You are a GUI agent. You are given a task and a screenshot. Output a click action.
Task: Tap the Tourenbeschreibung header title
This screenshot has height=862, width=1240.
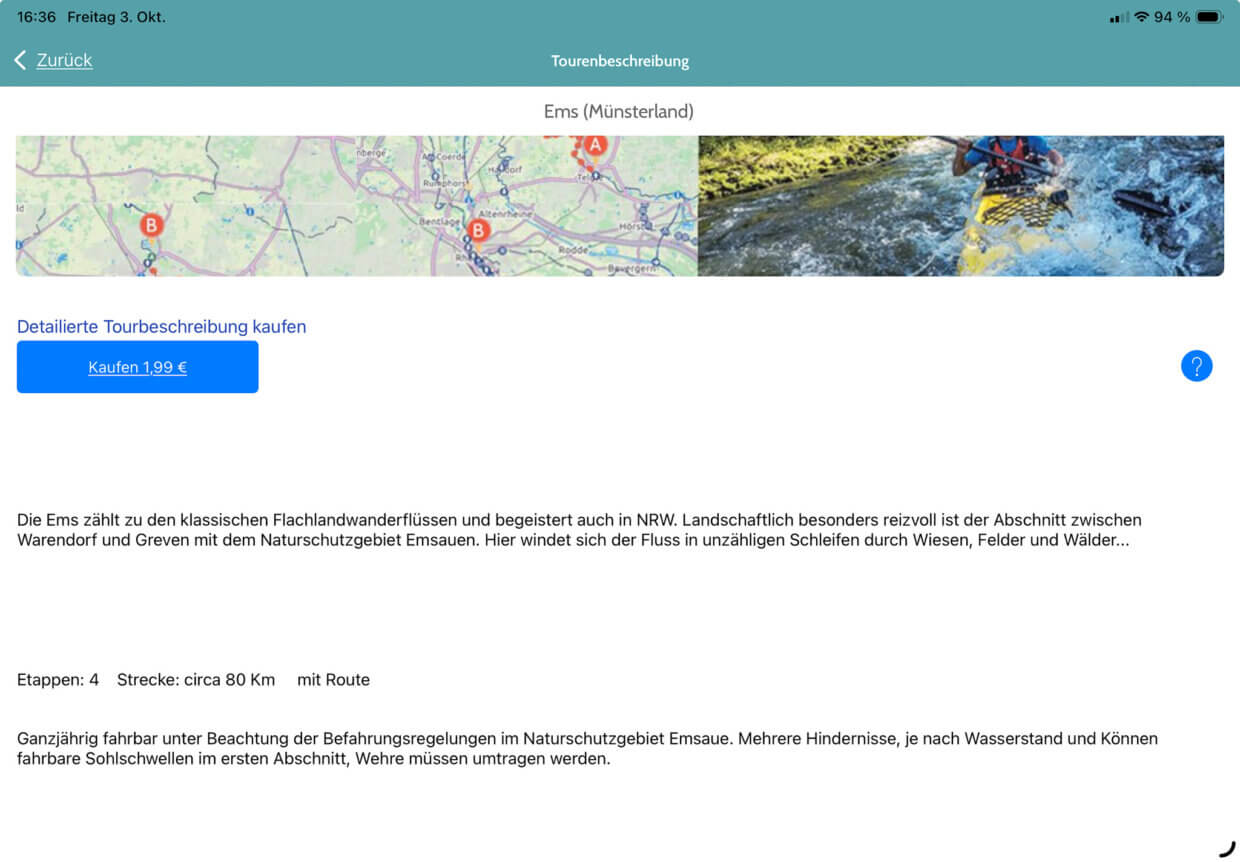(620, 61)
